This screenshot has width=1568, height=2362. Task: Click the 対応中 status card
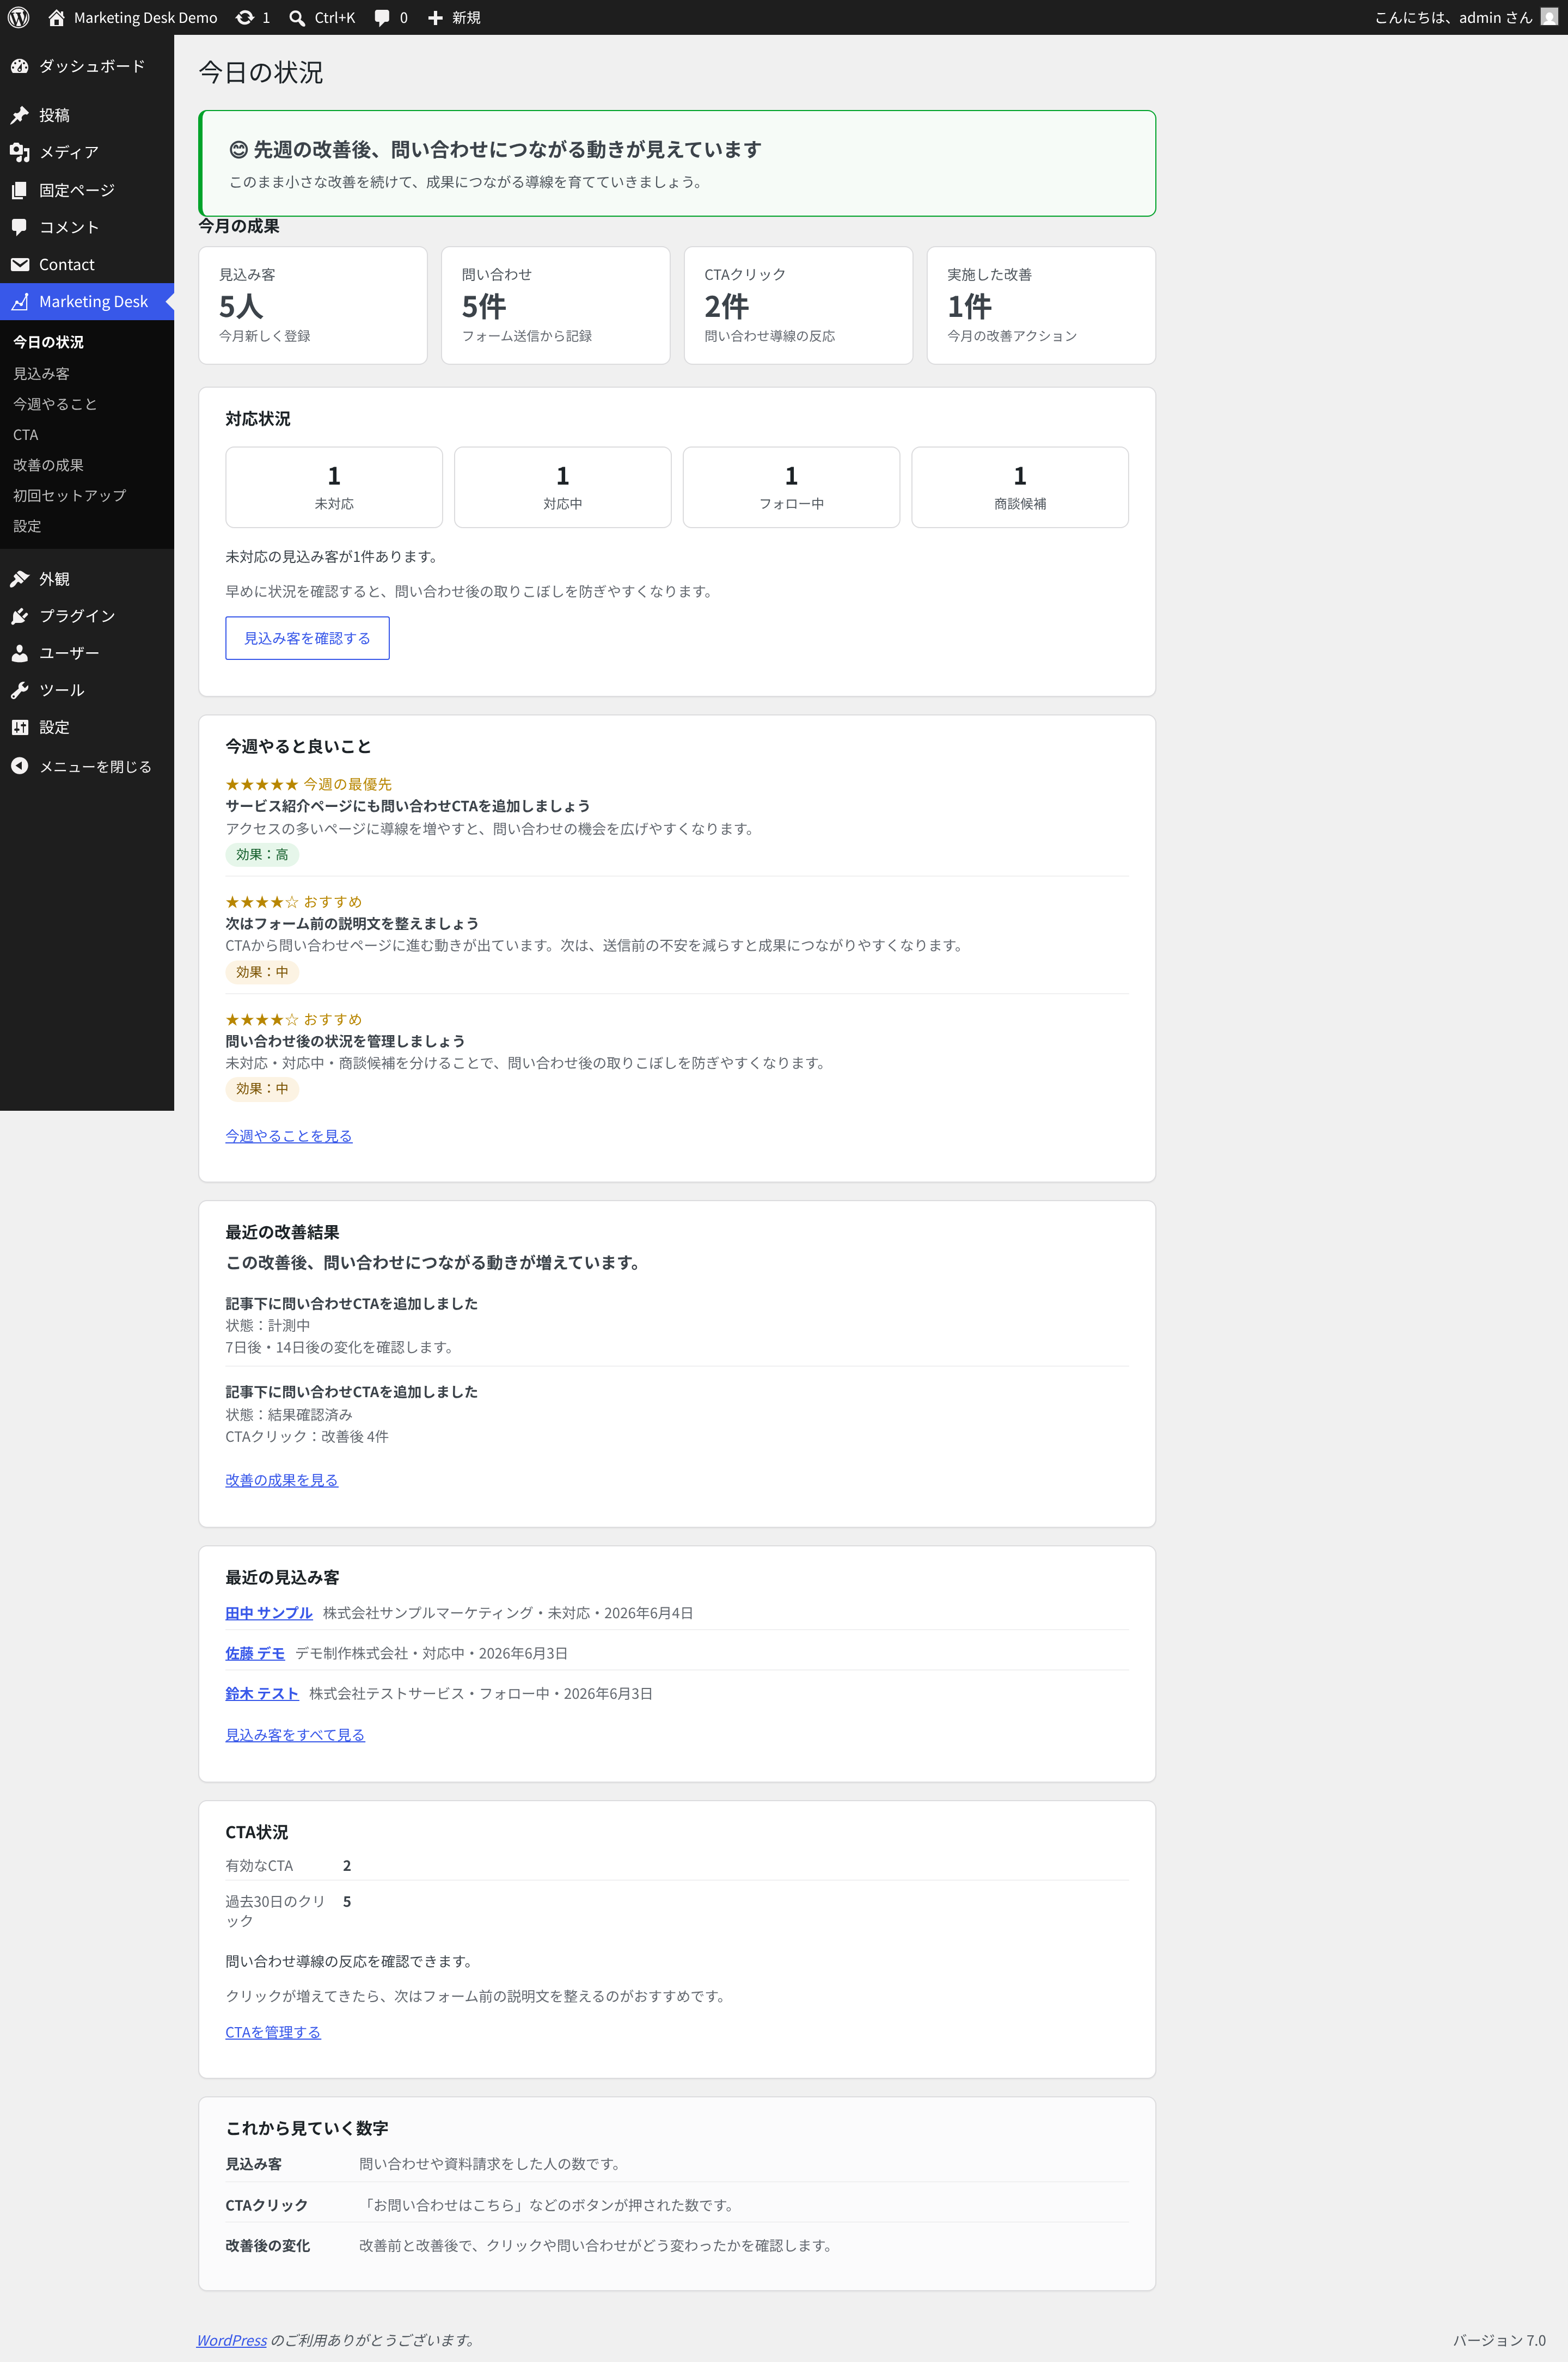click(563, 487)
